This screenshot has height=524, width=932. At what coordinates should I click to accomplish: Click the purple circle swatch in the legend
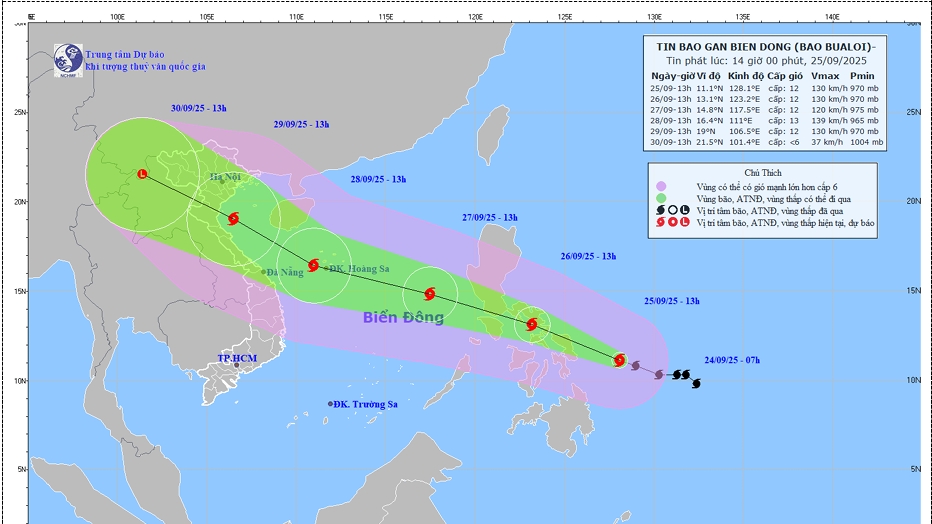click(x=662, y=187)
